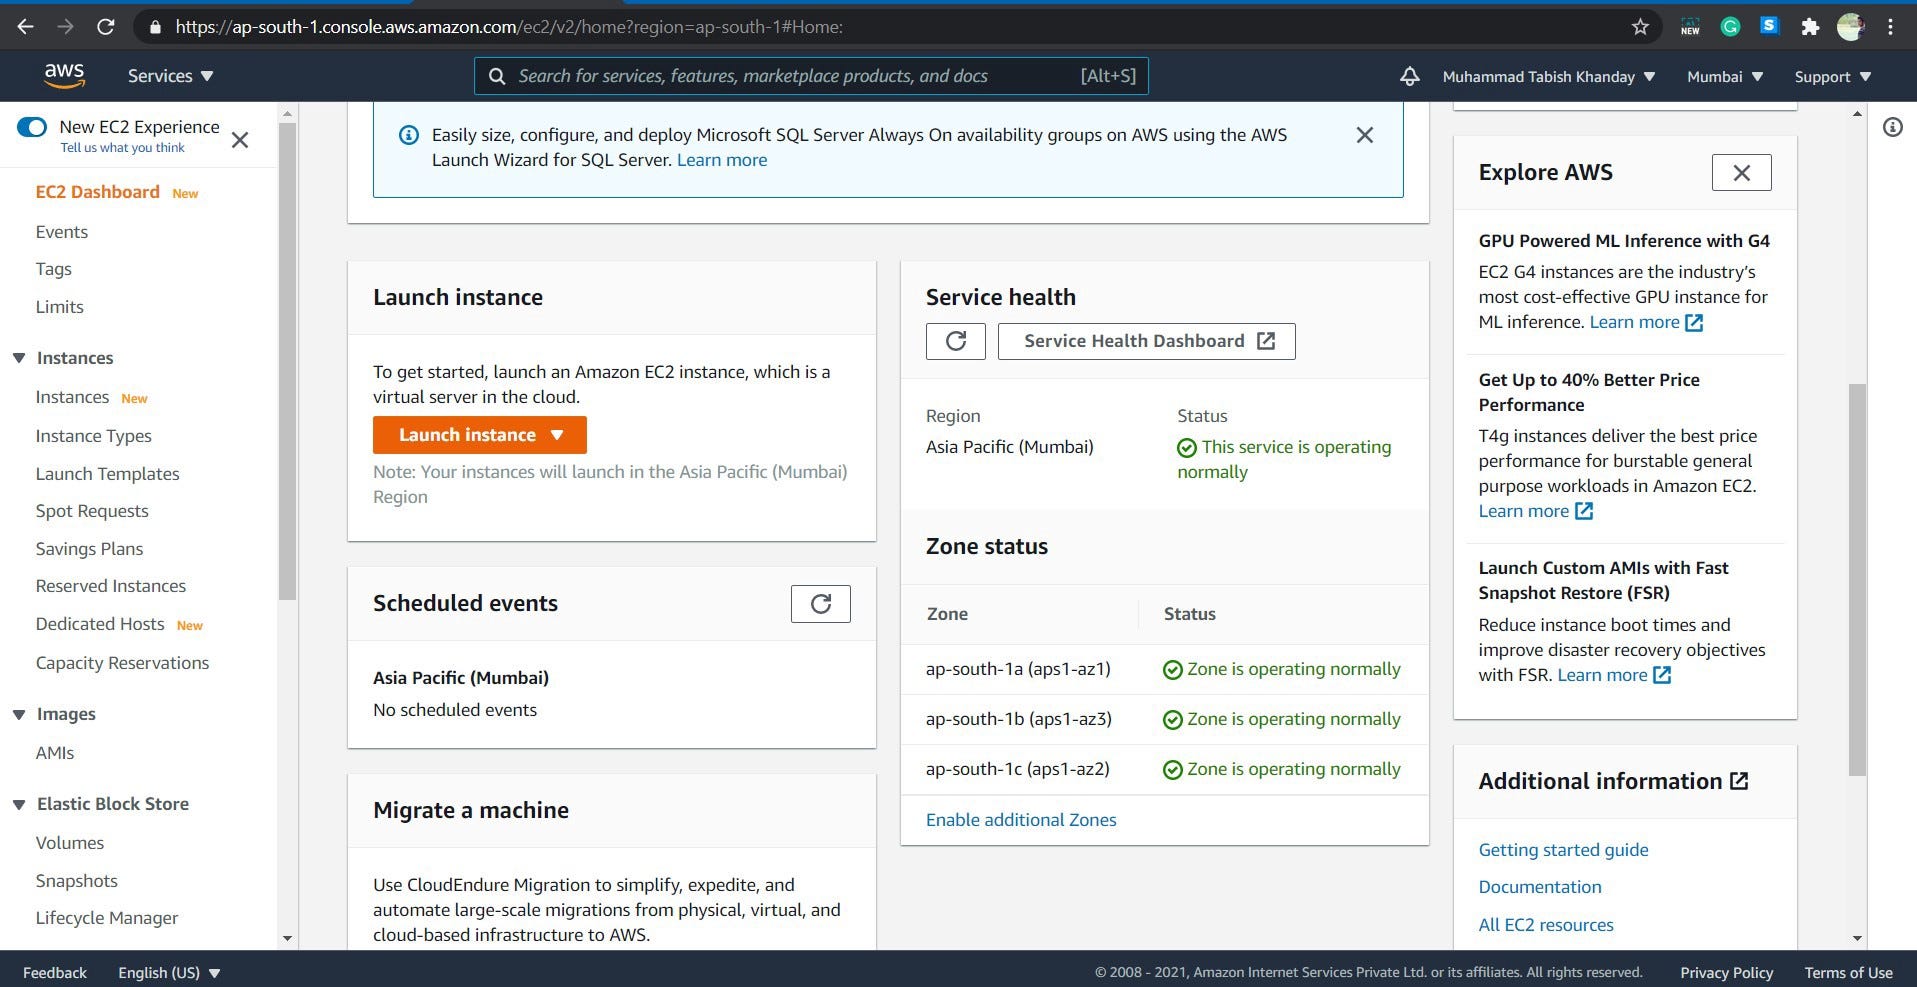The image size is (1917, 987).
Task: Go to Events in the sidebar
Action: (x=62, y=232)
